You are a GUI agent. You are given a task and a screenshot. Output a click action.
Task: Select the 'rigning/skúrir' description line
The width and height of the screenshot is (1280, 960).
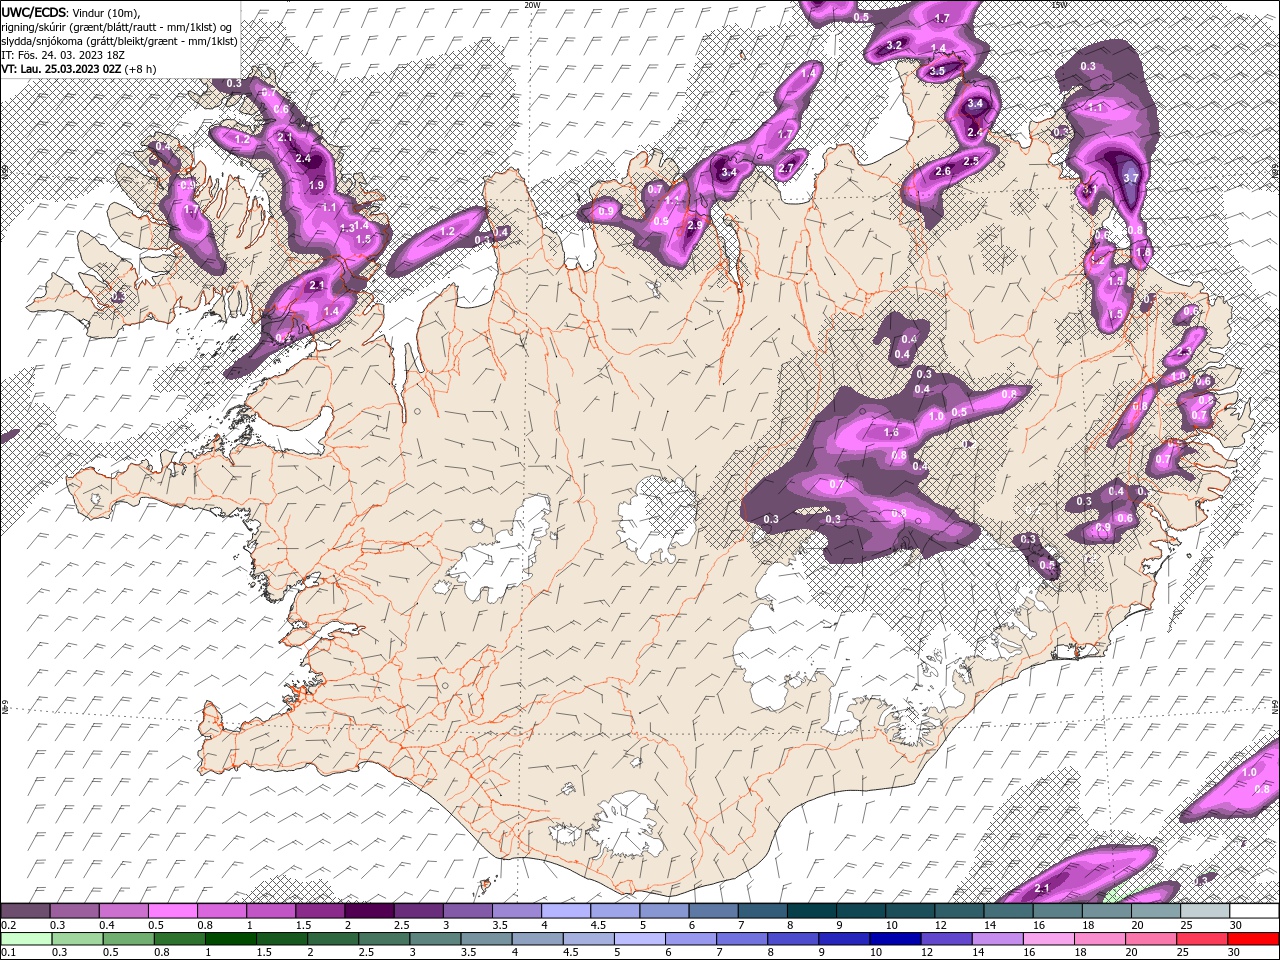click(117, 27)
